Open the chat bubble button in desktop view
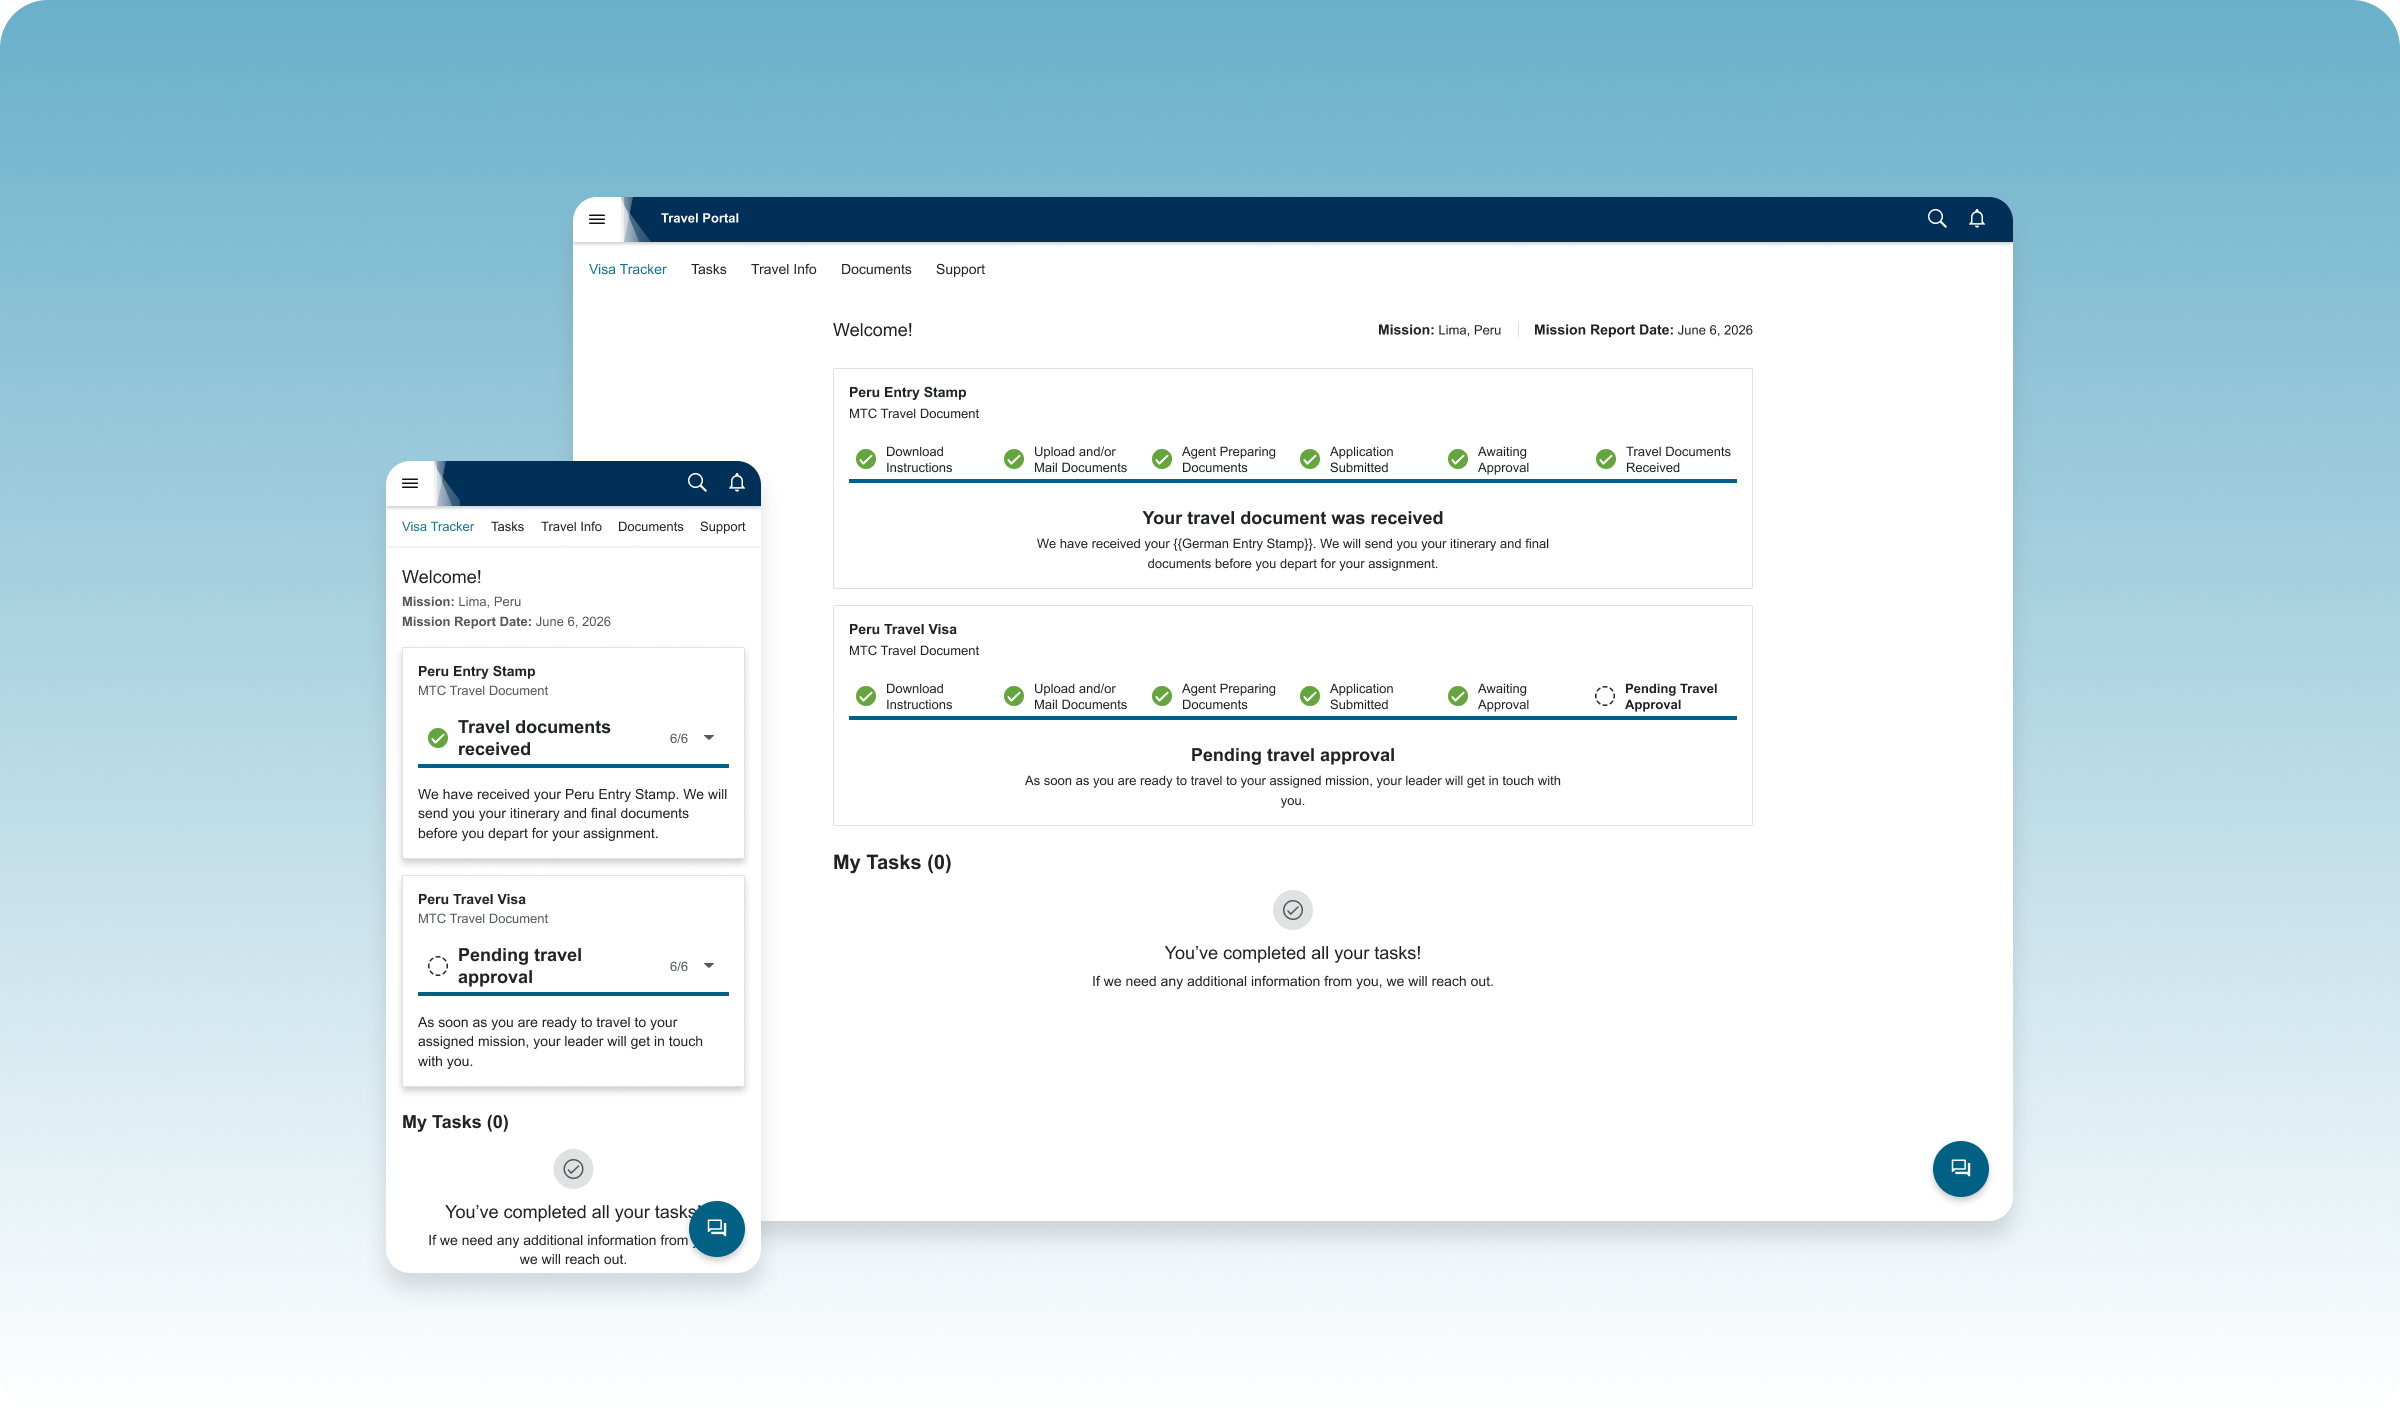The image size is (2400, 1417). point(1960,1168)
